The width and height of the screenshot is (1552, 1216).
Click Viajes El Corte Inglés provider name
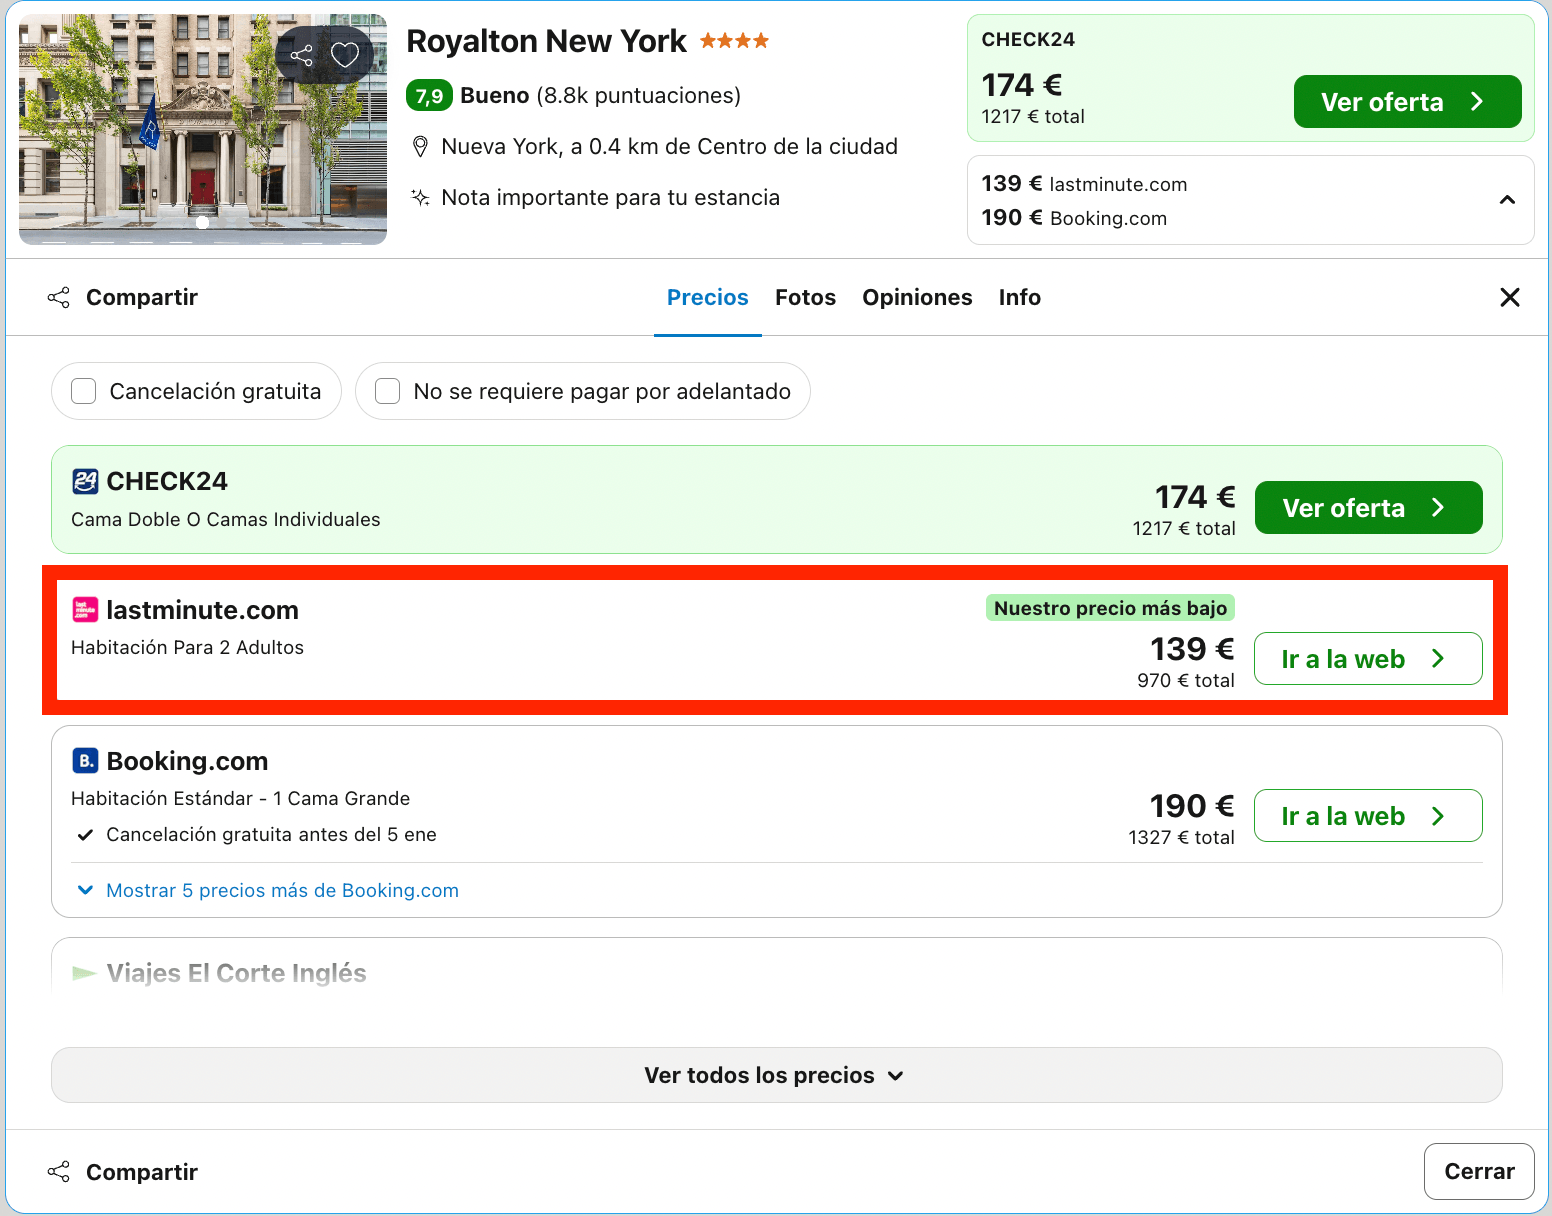236,973
